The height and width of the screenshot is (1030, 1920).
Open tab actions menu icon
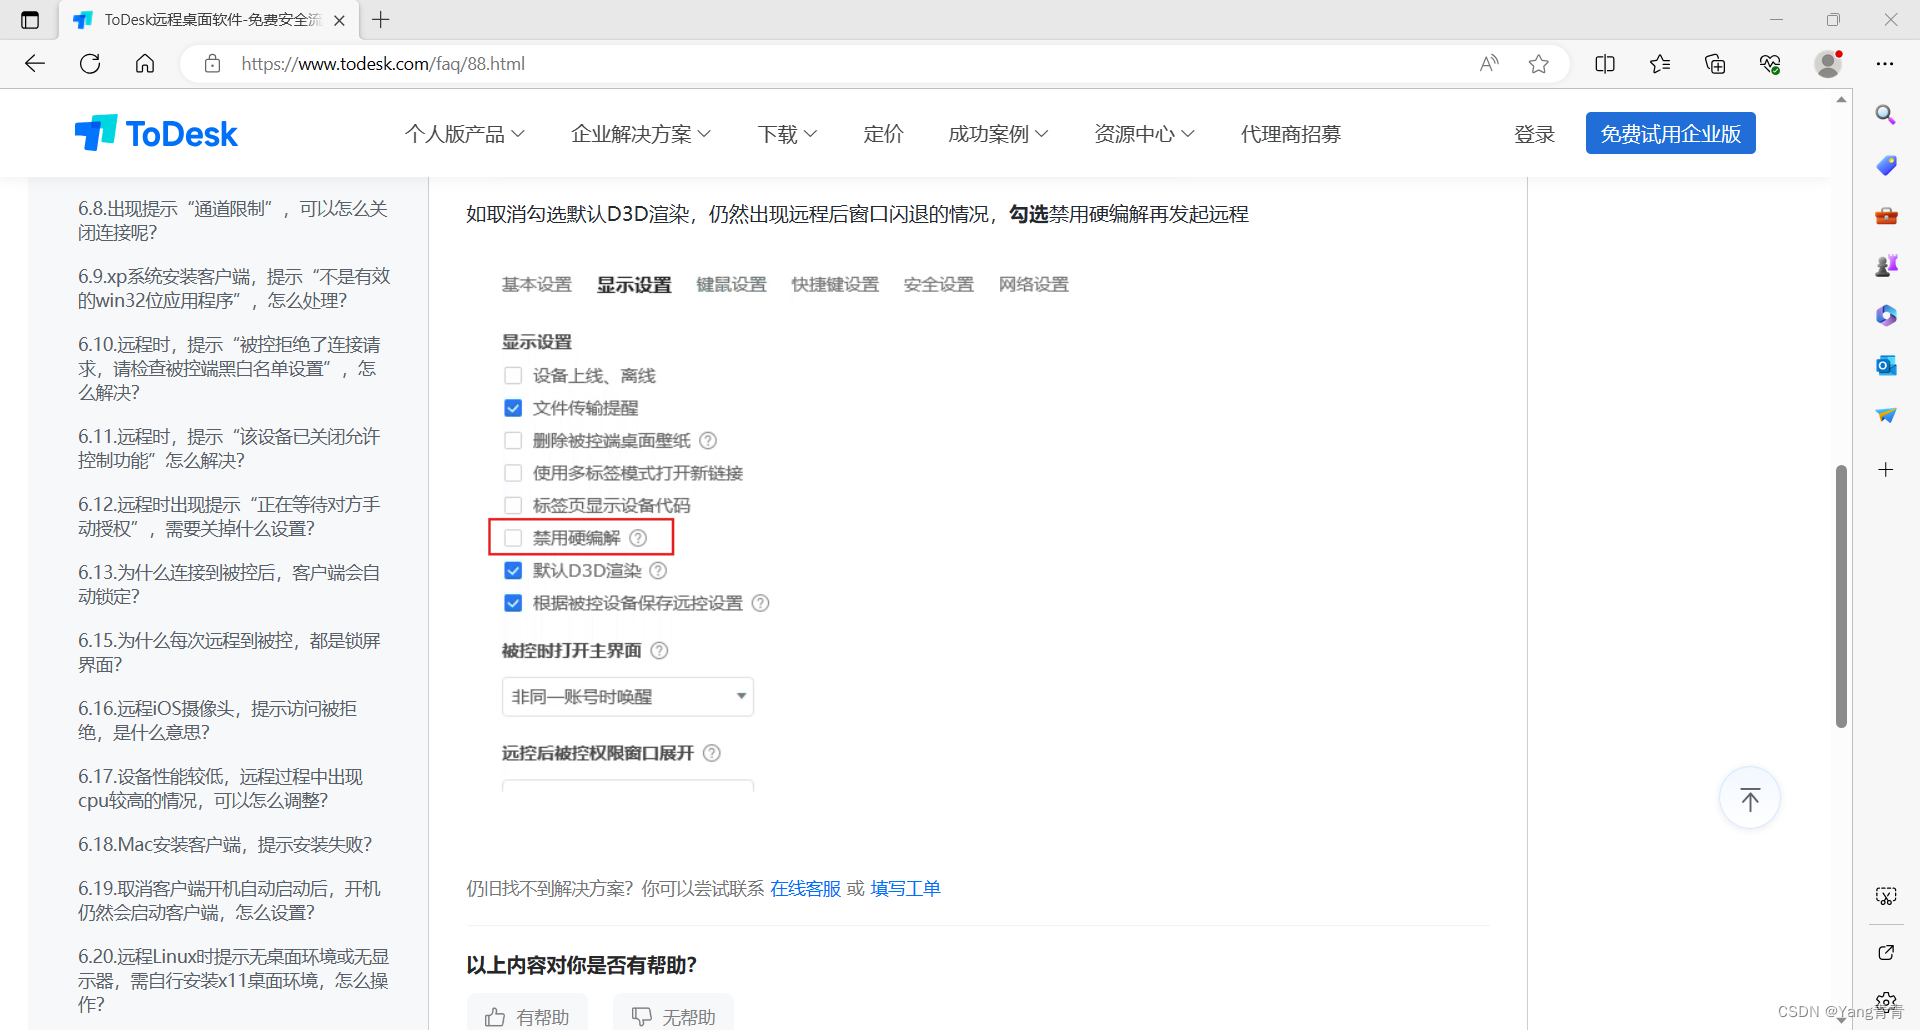click(30, 20)
